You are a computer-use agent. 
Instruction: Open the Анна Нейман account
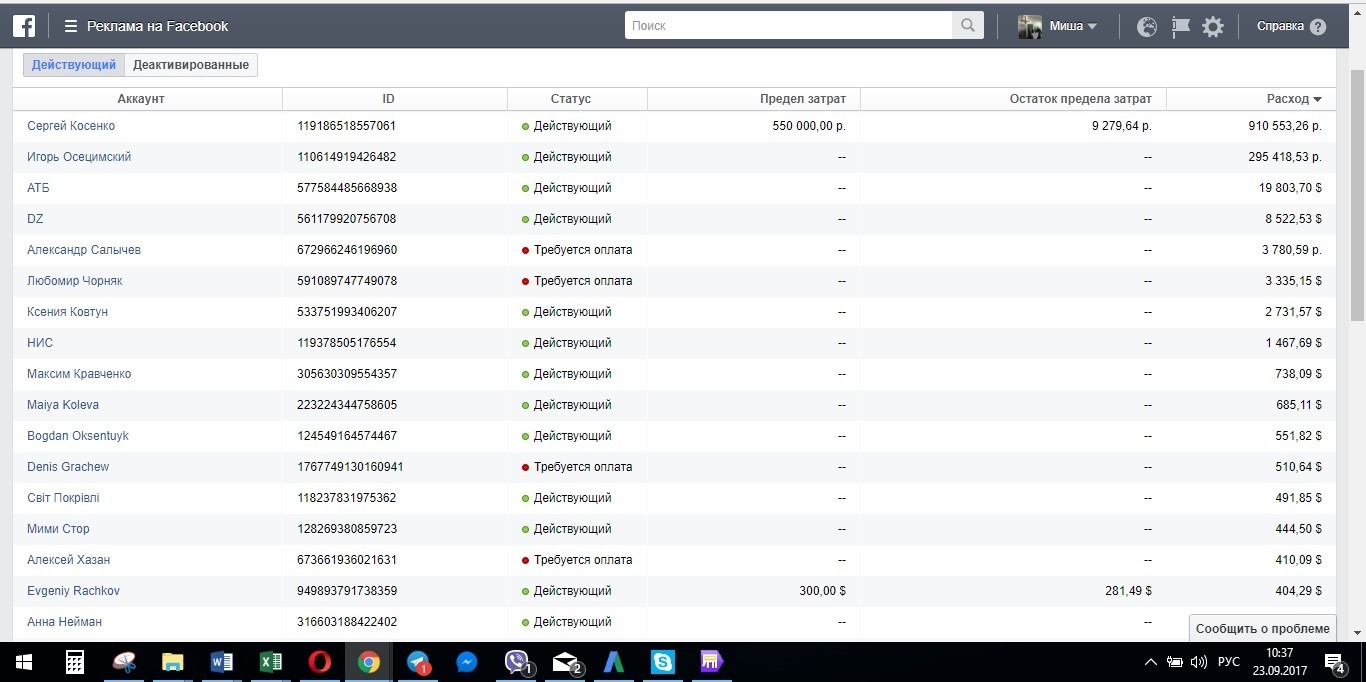pos(64,622)
